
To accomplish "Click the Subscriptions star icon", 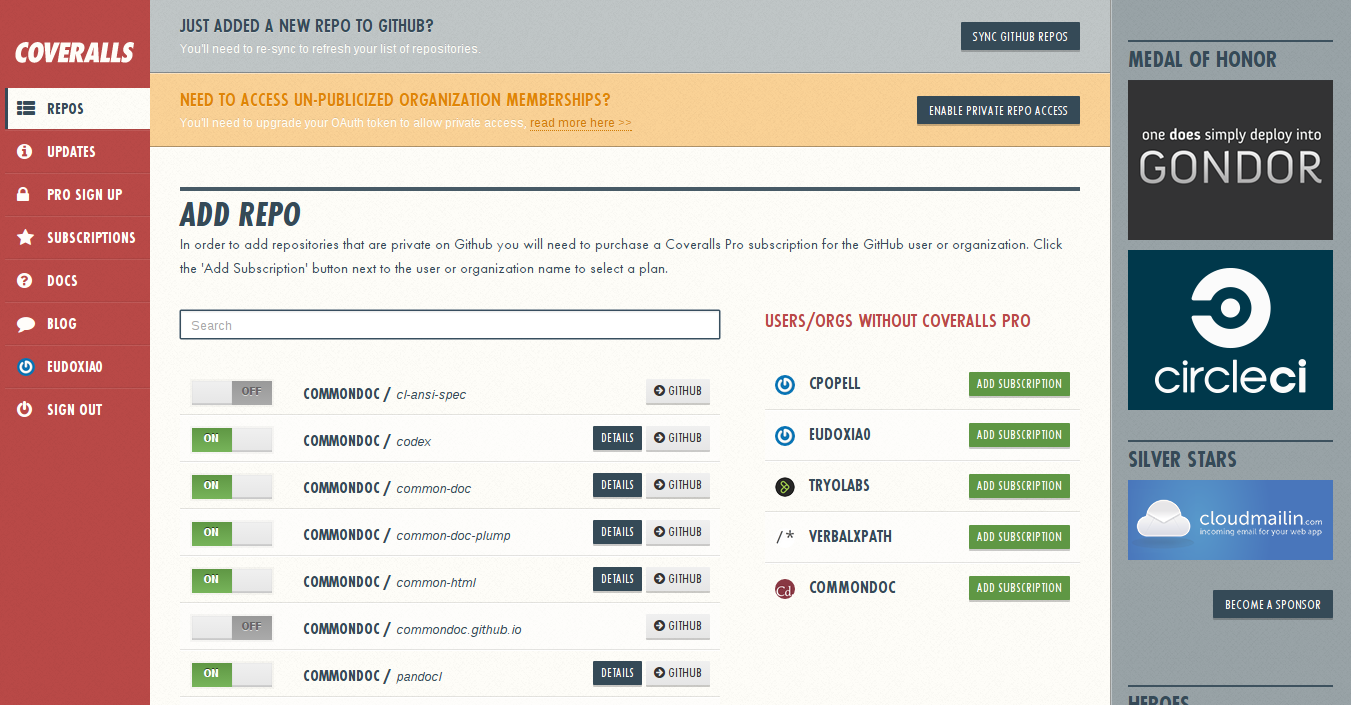I will [x=26, y=237].
